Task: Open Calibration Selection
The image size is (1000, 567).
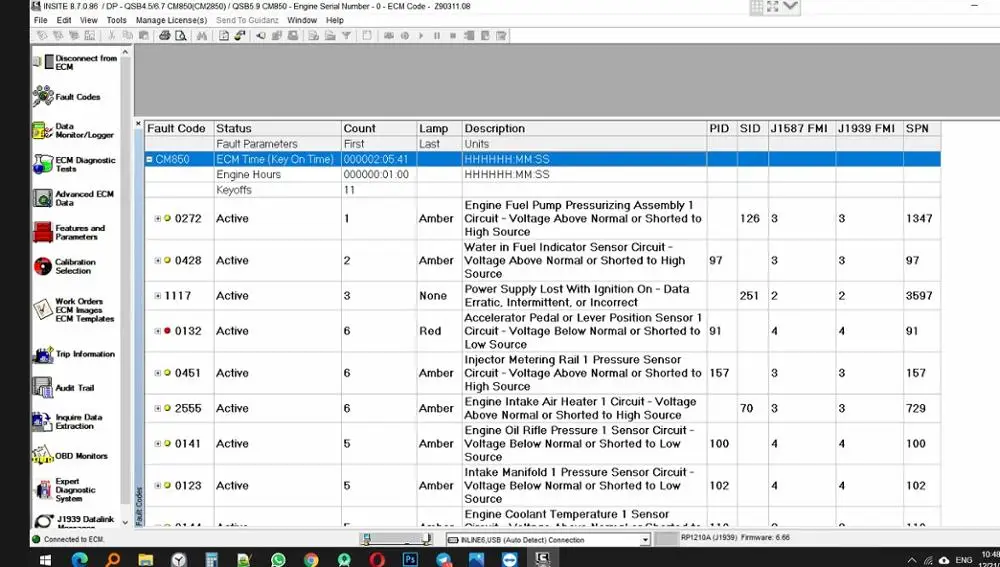Action: [65, 266]
